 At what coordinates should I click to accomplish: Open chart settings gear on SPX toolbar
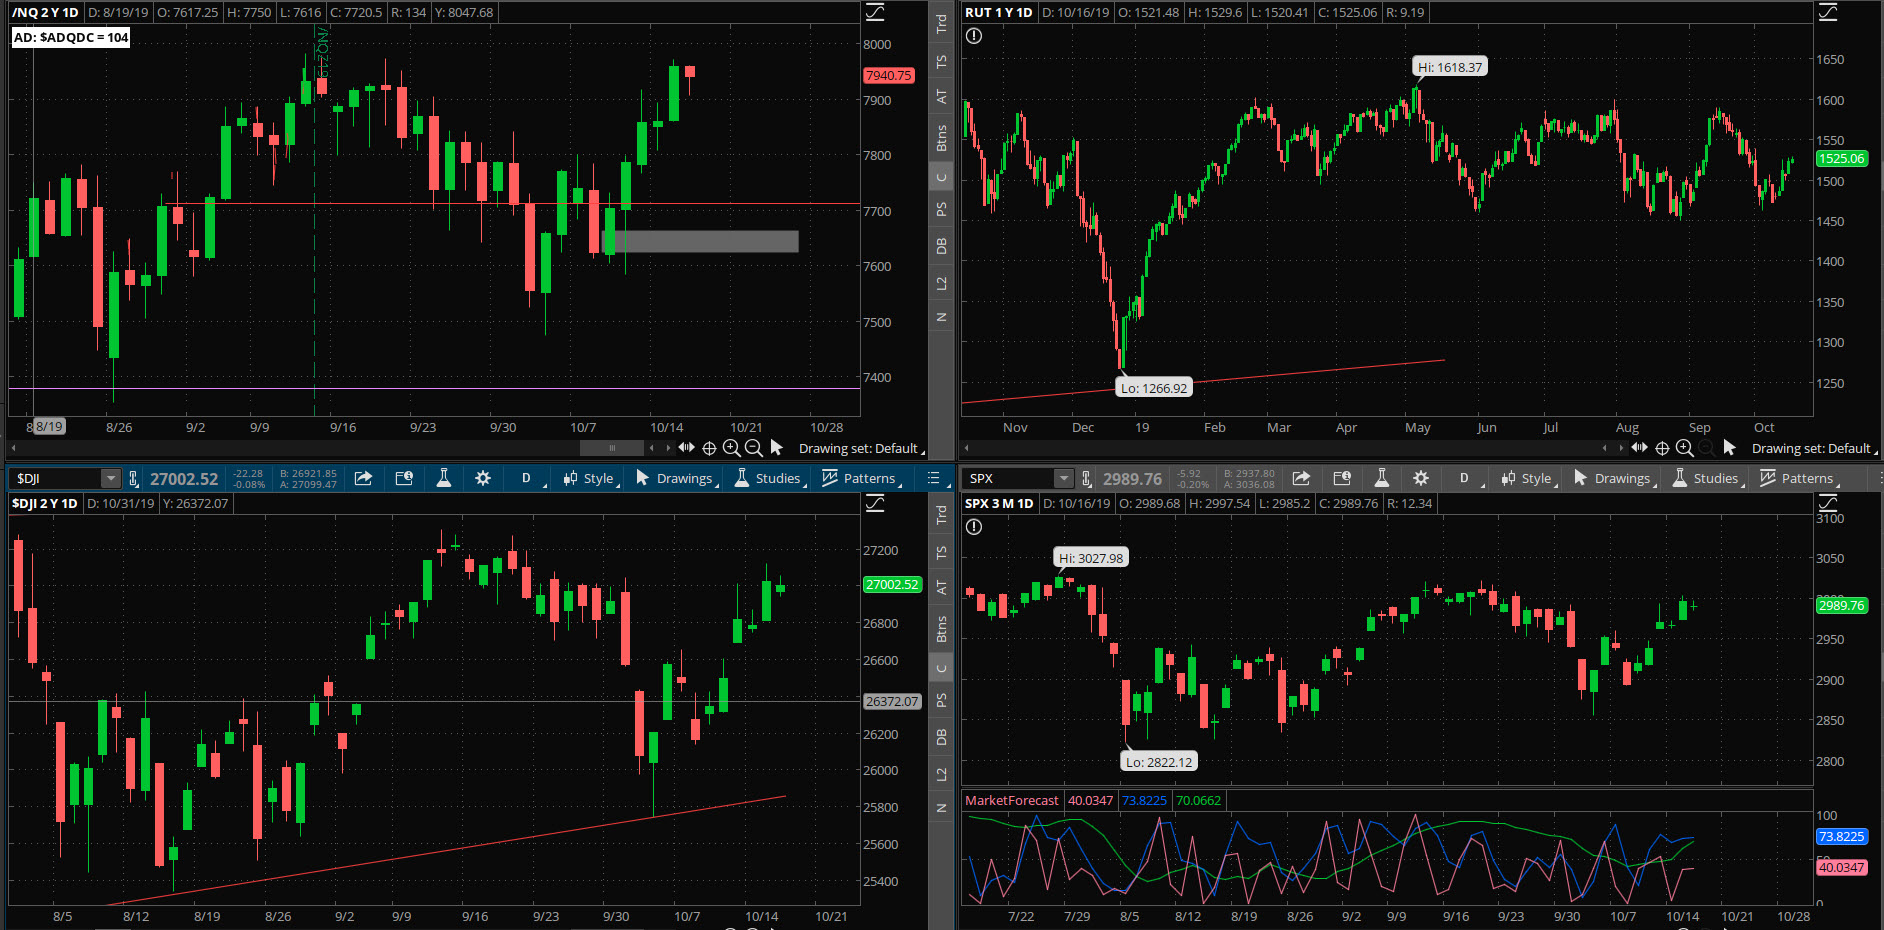coord(1421,478)
